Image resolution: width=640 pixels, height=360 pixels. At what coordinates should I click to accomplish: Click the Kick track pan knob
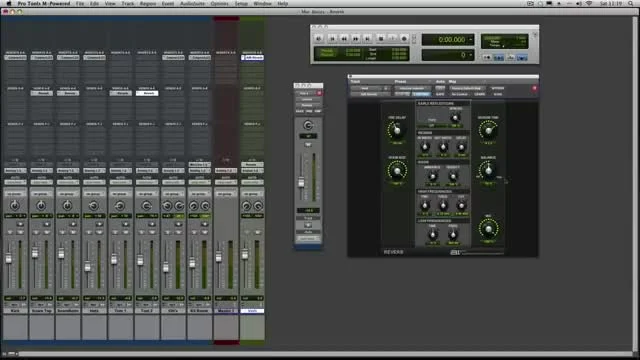(15, 205)
